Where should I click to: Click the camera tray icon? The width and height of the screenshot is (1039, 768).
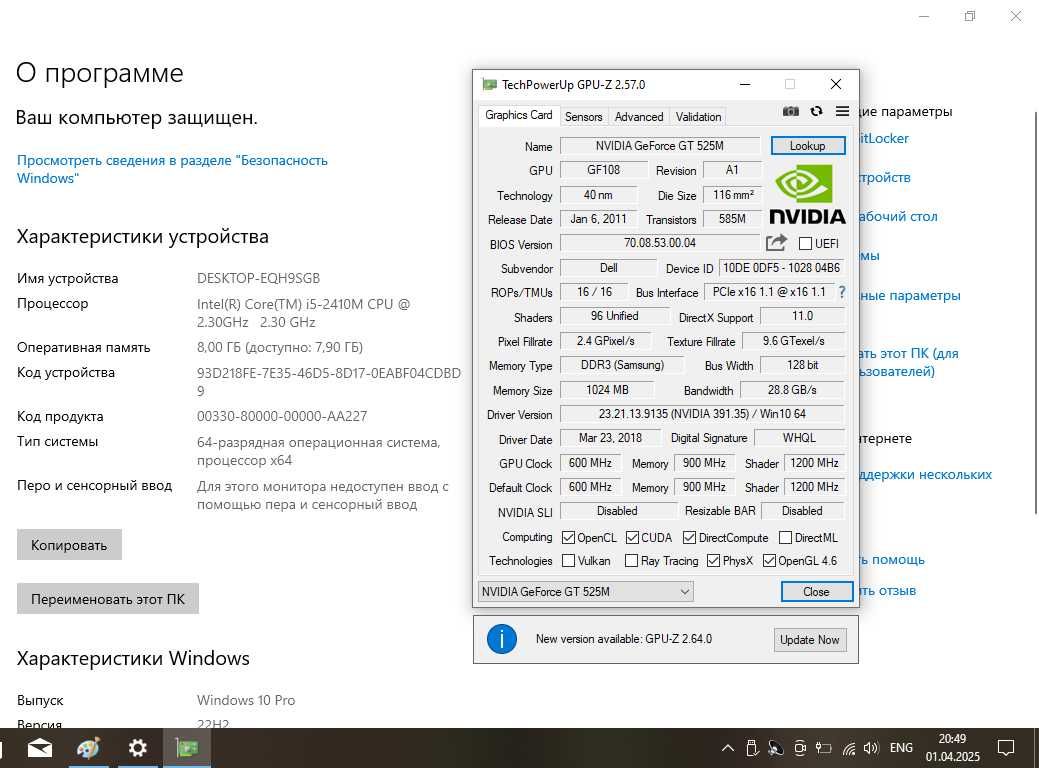(800, 748)
